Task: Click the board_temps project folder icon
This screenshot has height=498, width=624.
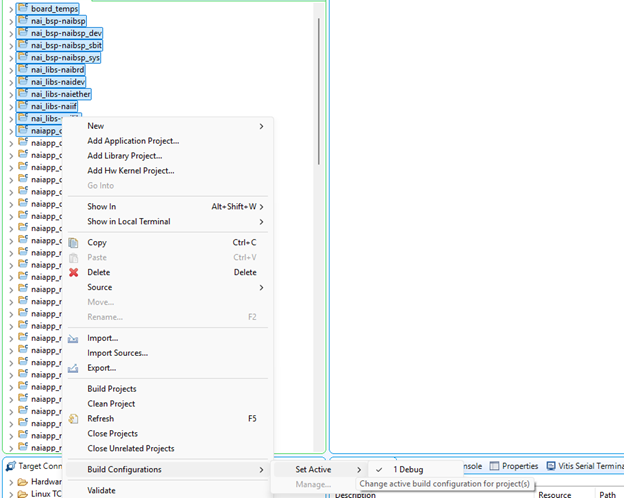Action: coord(22,9)
